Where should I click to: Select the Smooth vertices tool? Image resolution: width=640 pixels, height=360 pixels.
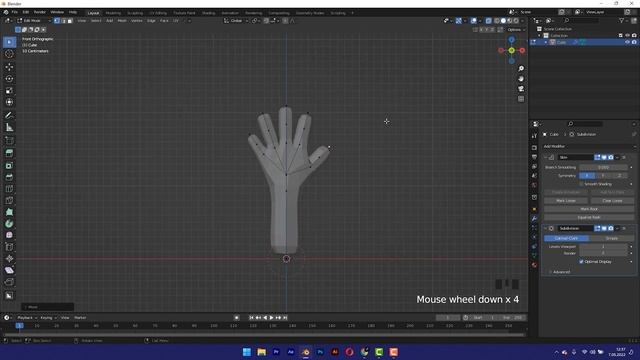tap(9, 235)
